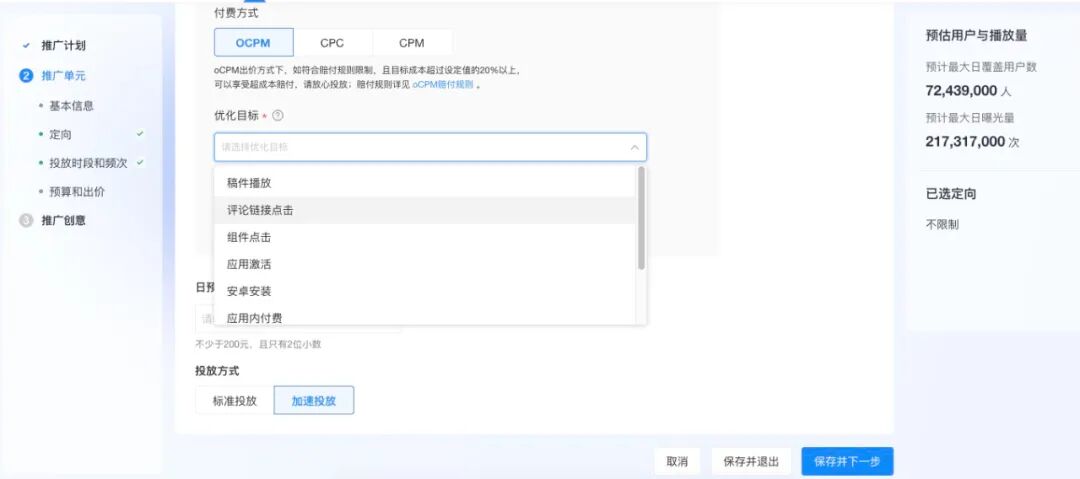Click the dropdown list scrollbar thumb
Screen dimensions: 1080x479
(641, 218)
